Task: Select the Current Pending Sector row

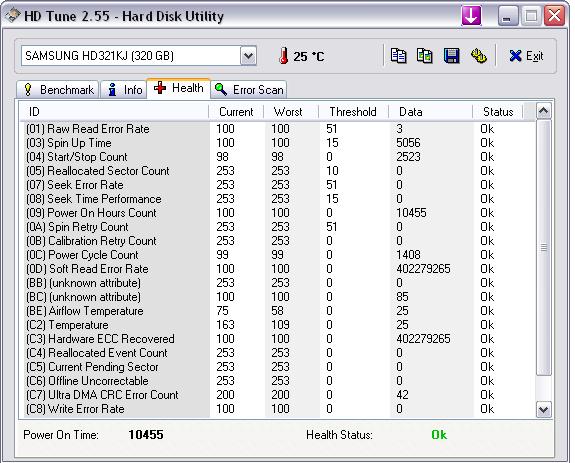Action: (279, 367)
